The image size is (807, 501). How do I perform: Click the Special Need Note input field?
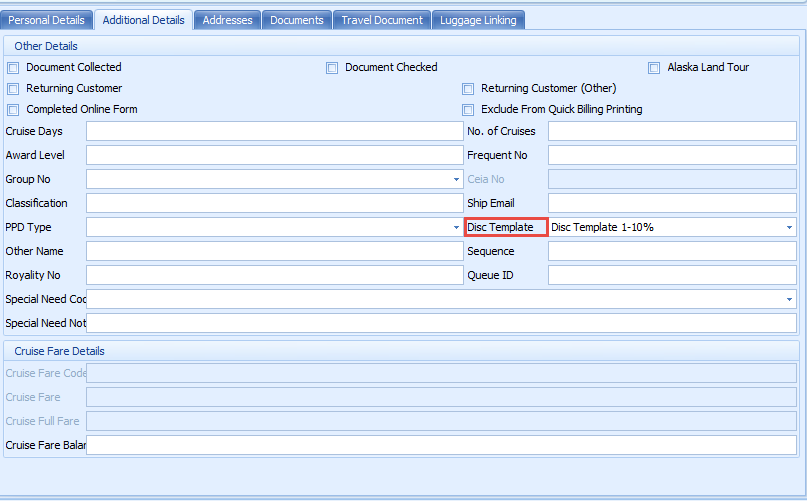coord(442,323)
